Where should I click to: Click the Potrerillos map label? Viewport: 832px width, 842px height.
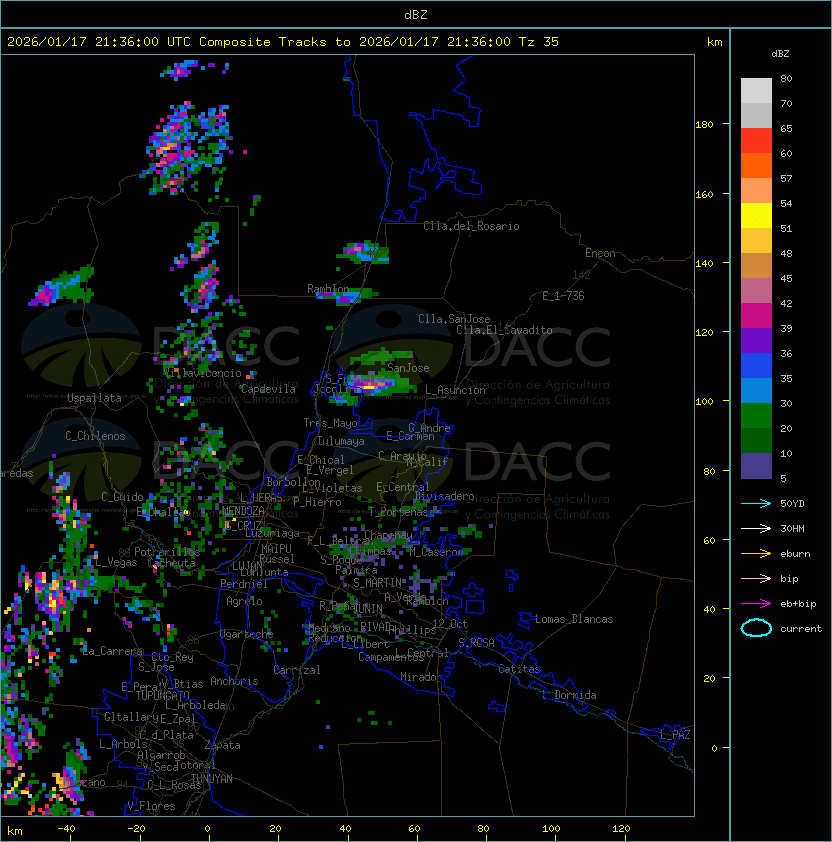coord(167,552)
